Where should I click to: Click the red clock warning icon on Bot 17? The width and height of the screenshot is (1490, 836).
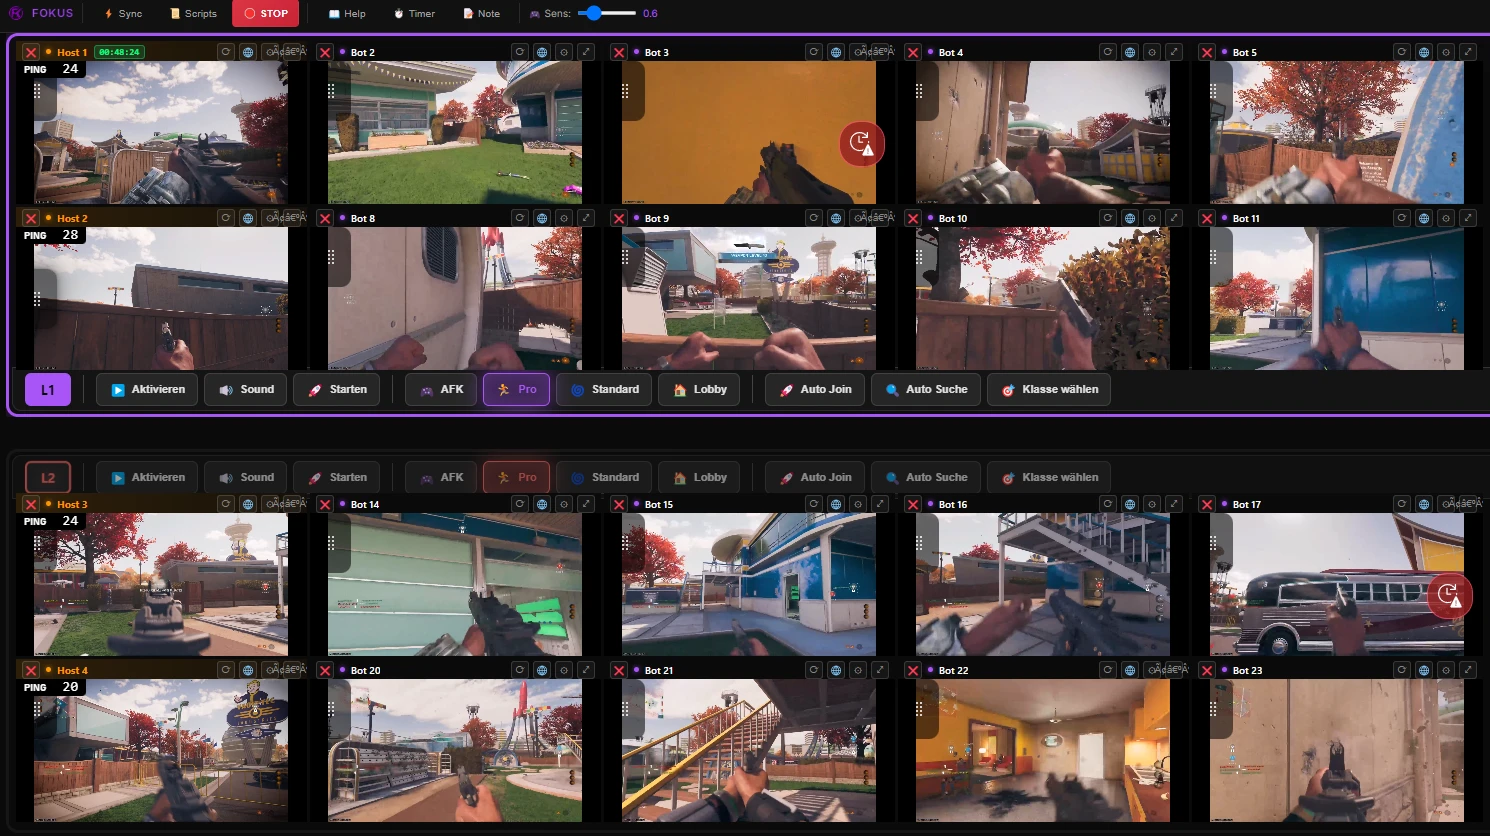click(1449, 596)
